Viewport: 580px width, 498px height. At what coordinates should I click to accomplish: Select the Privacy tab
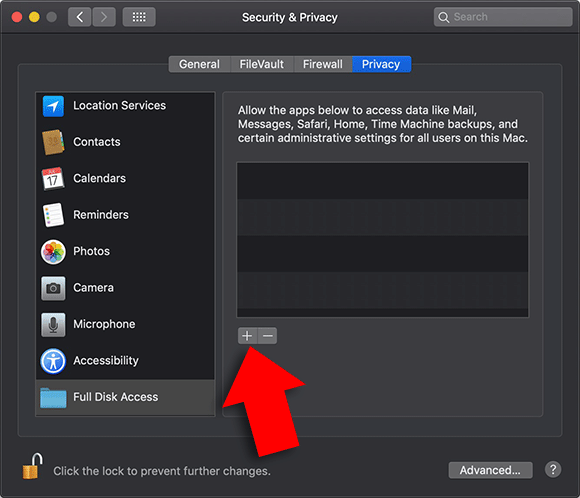click(x=381, y=64)
